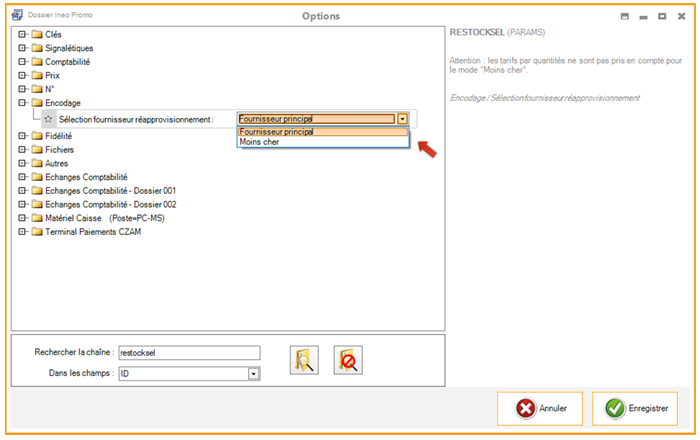
Task: Click the Rechercher la chaîne text field
Action: 188,352
